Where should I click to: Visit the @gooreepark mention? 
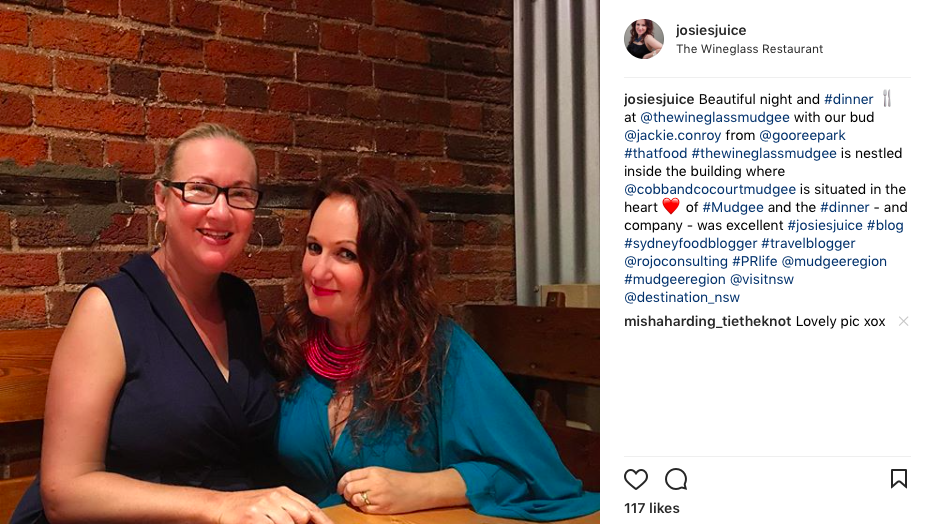(802, 135)
